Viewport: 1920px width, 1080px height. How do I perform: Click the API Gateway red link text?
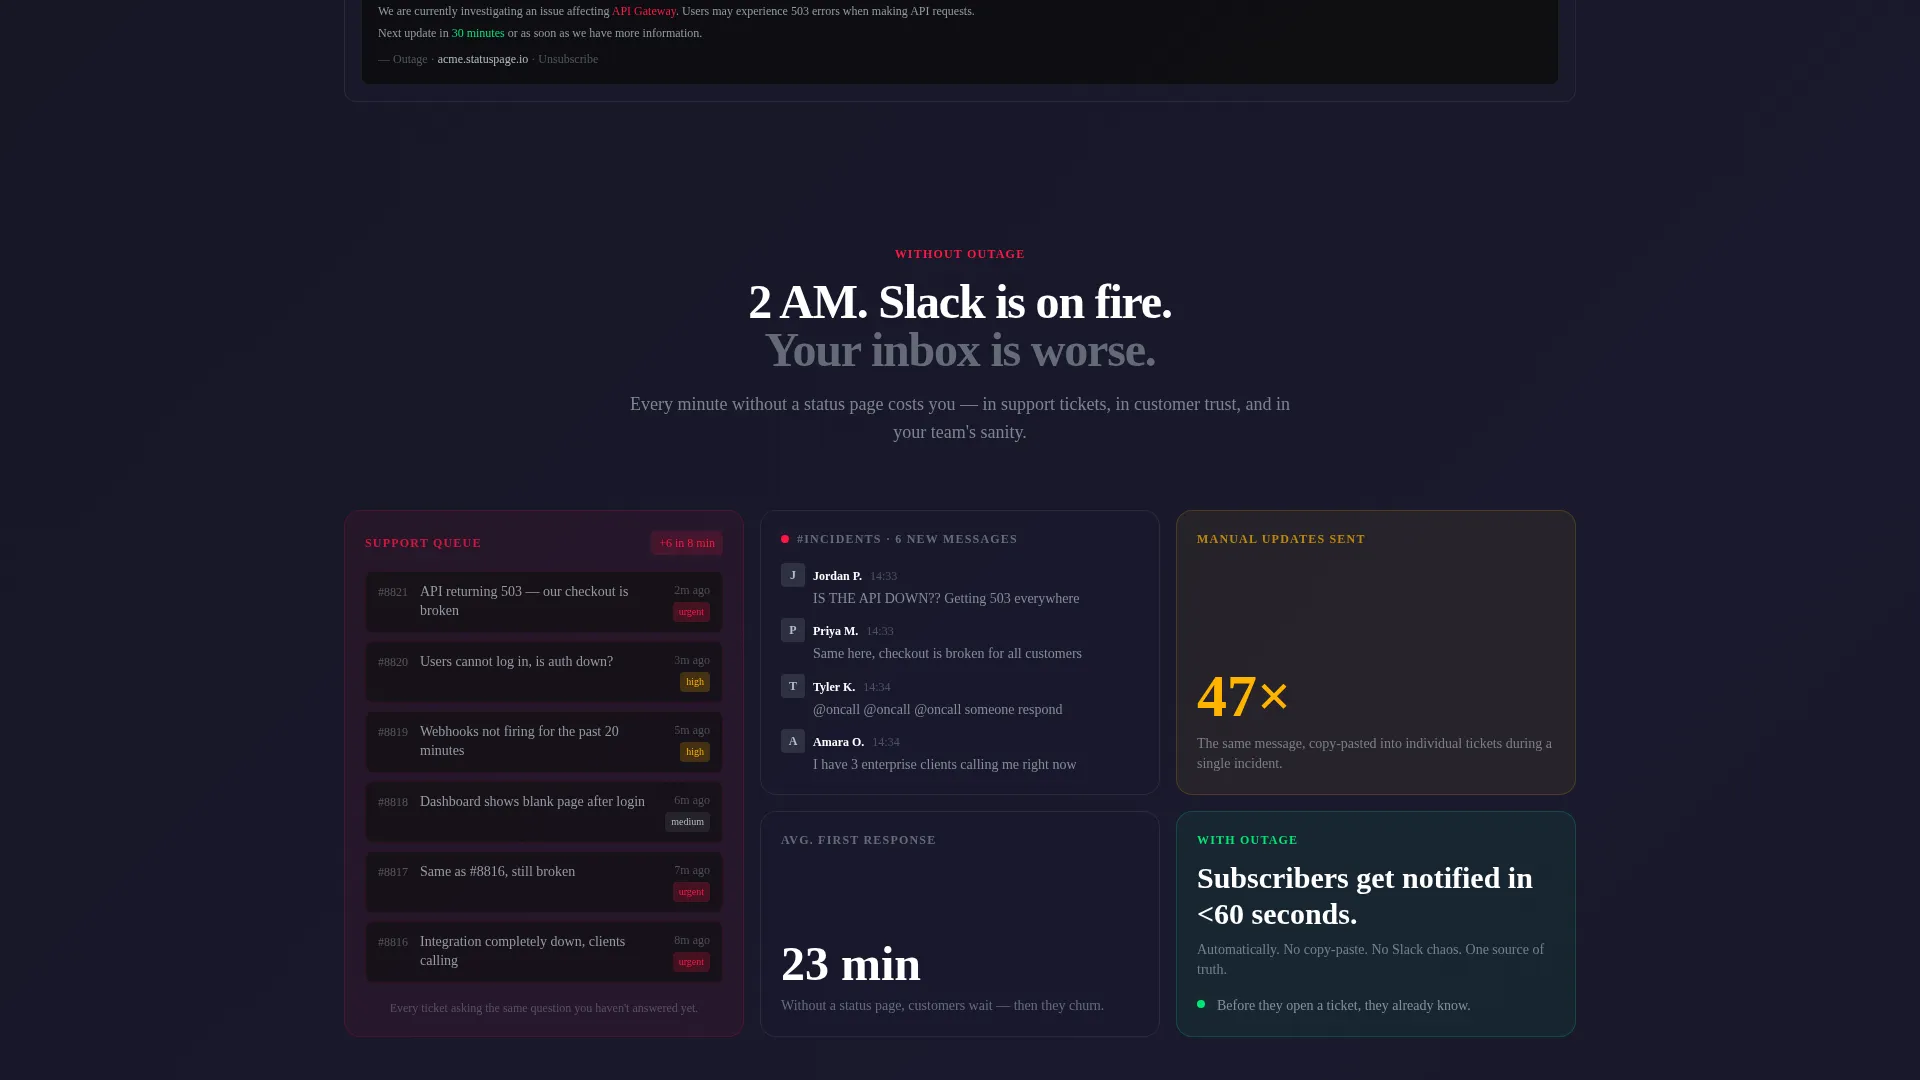(644, 11)
